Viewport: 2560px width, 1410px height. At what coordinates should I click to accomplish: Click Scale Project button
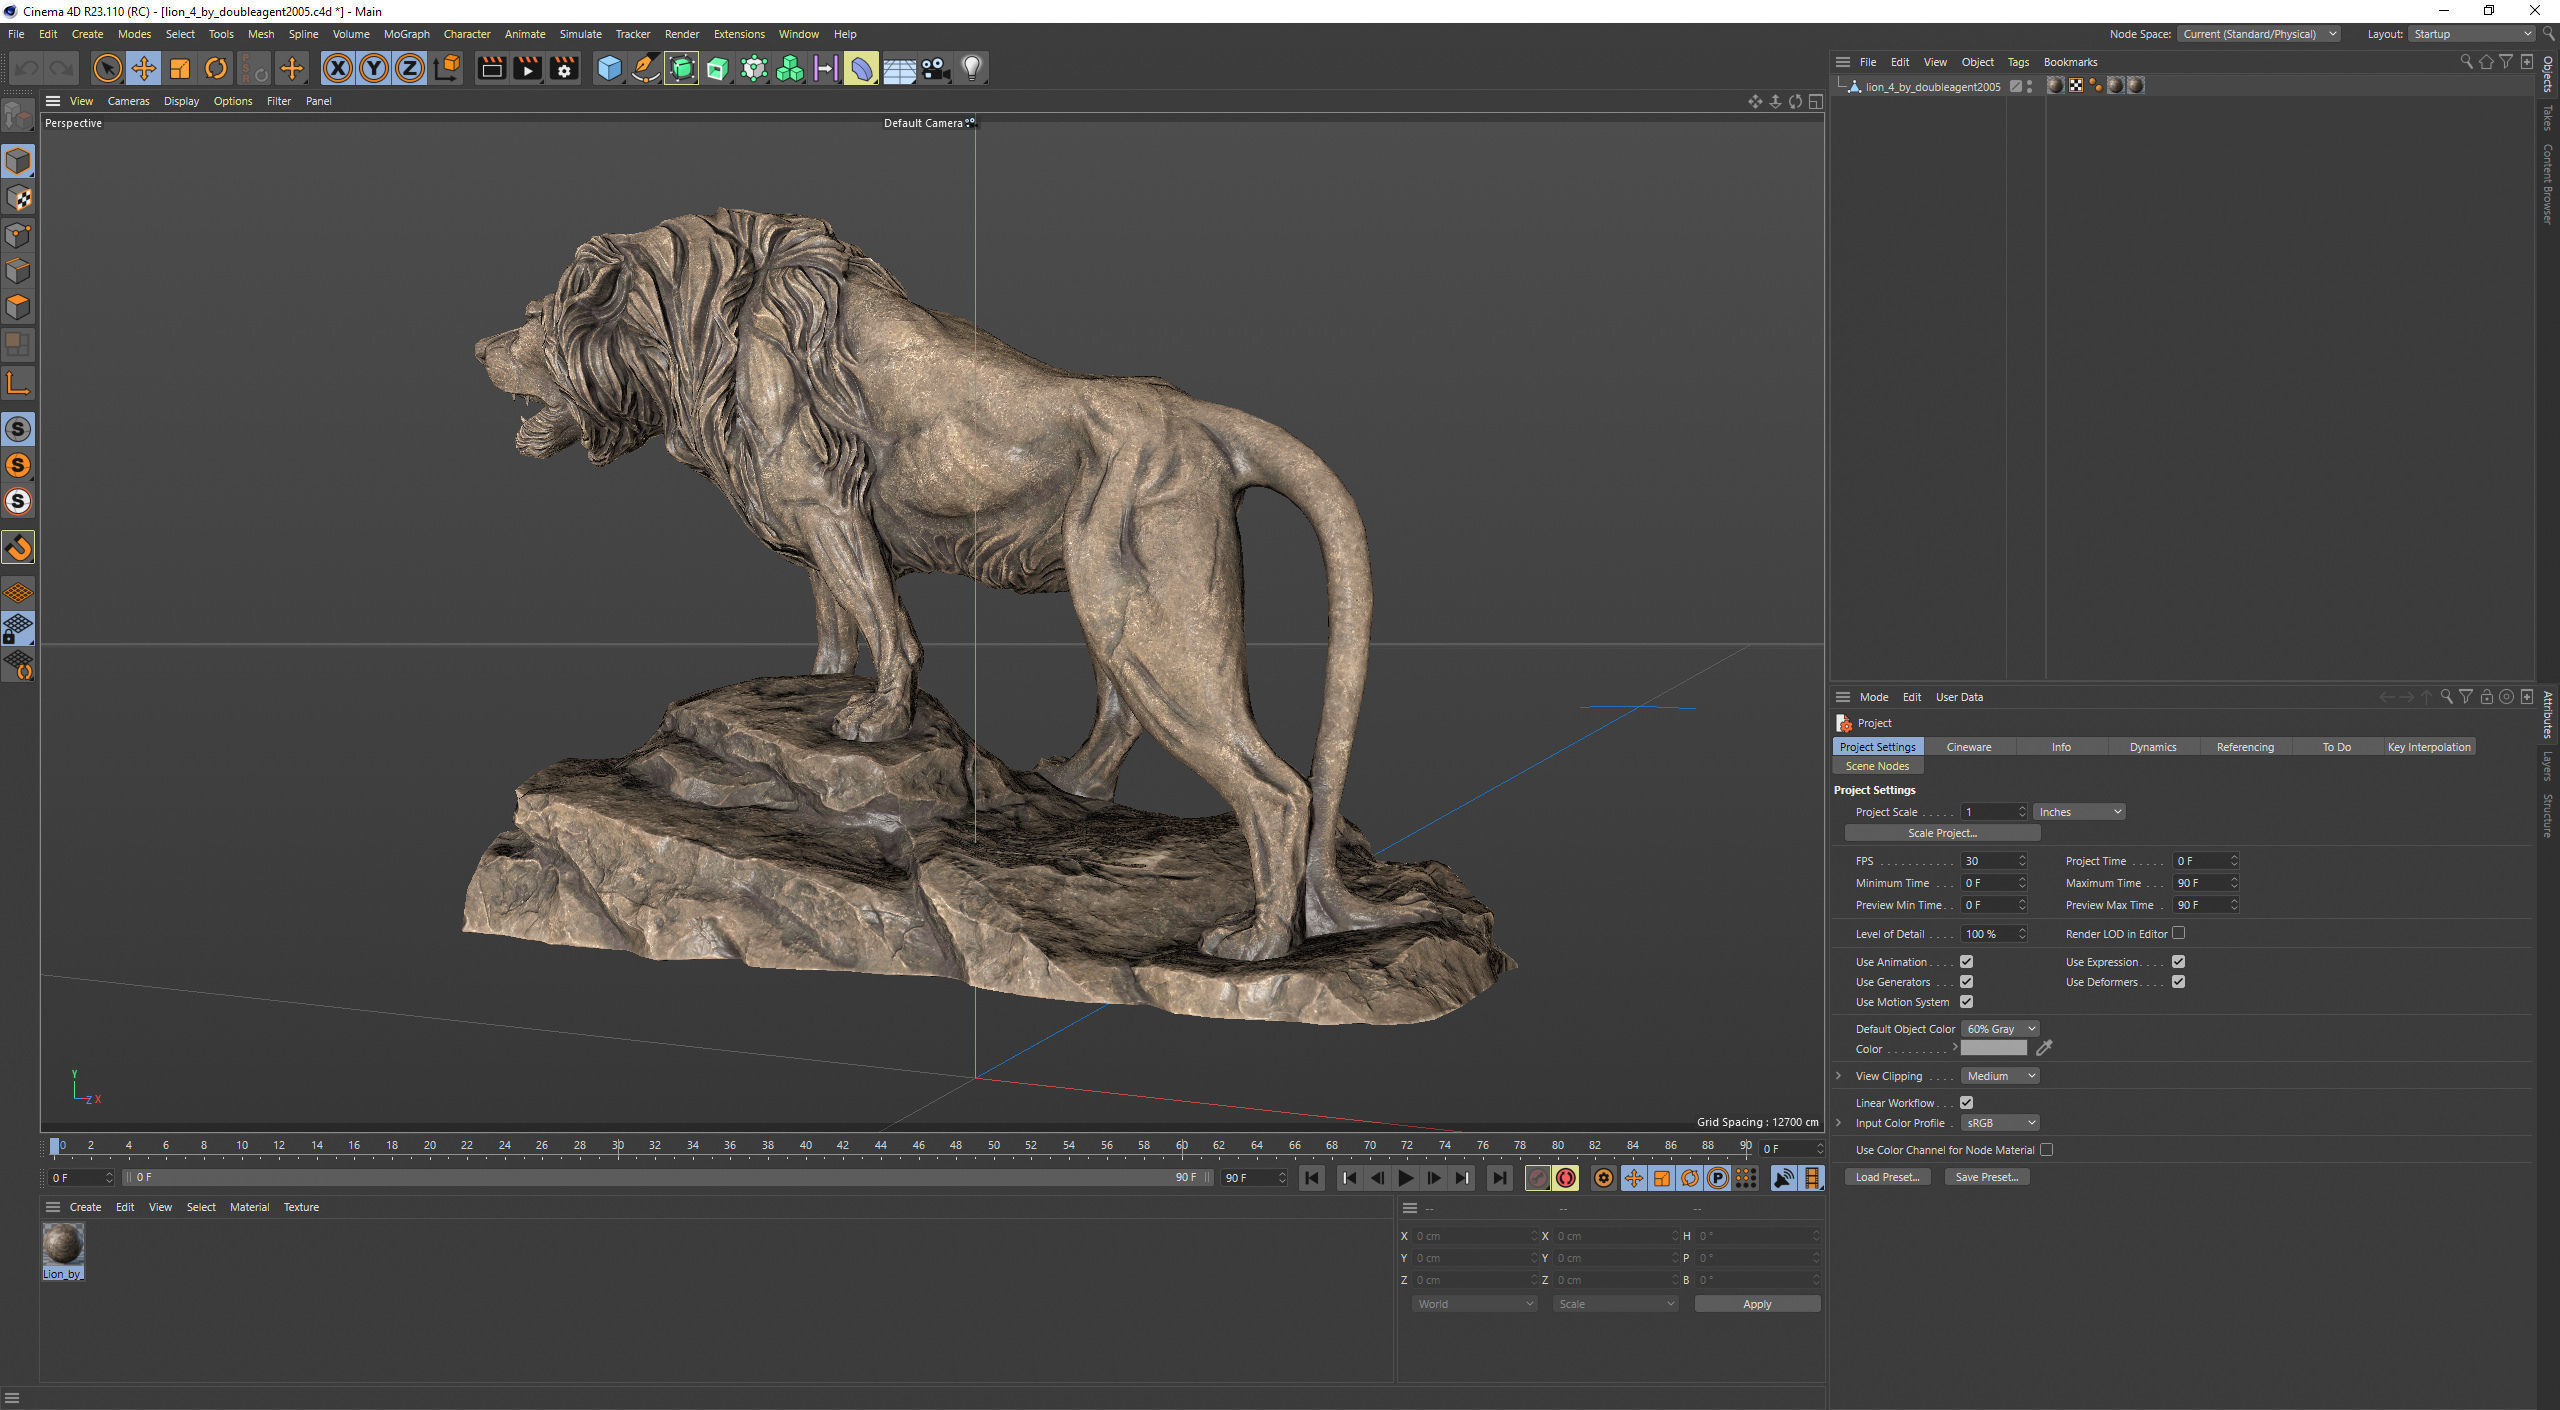[1942, 833]
